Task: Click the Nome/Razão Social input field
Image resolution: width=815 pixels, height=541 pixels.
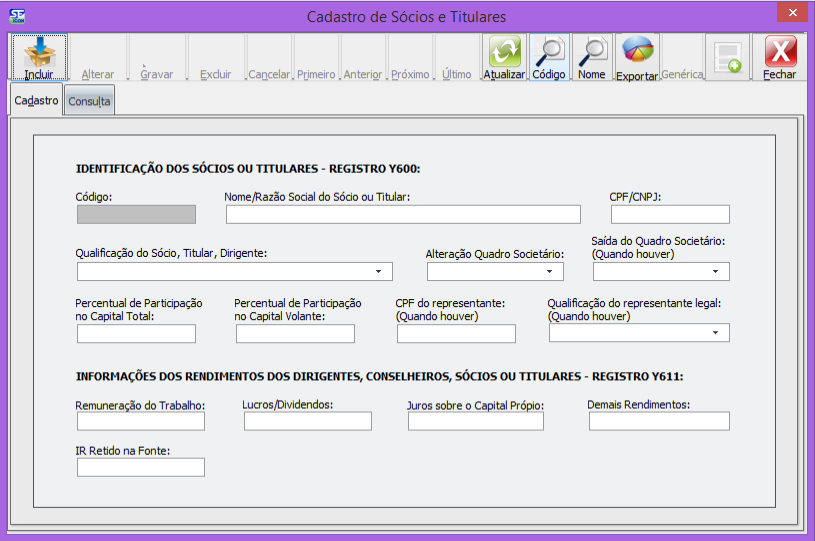Action: [x=403, y=214]
